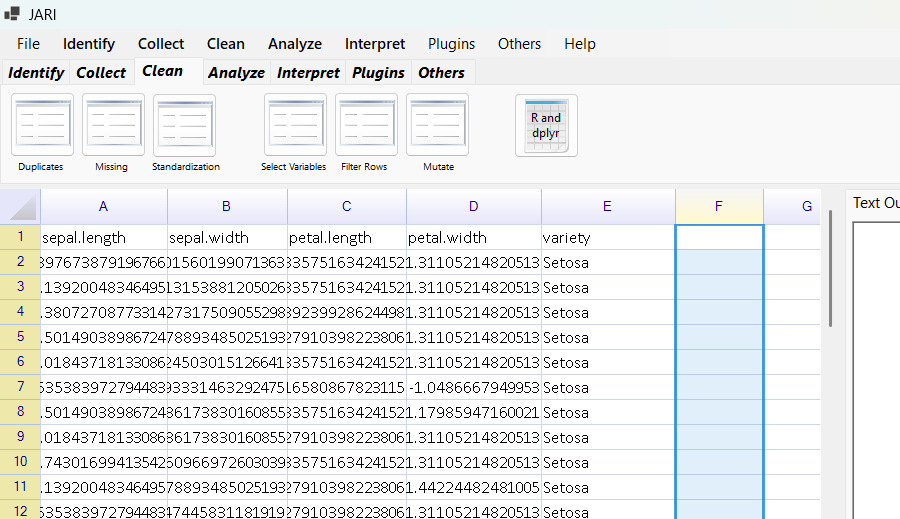Select column A header
Screen dimensions: 900x519
coord(103,207)
